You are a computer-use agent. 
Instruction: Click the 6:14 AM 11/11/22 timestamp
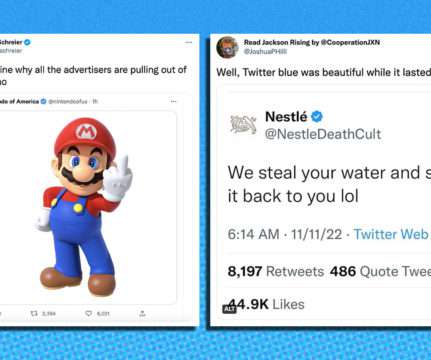285,234
